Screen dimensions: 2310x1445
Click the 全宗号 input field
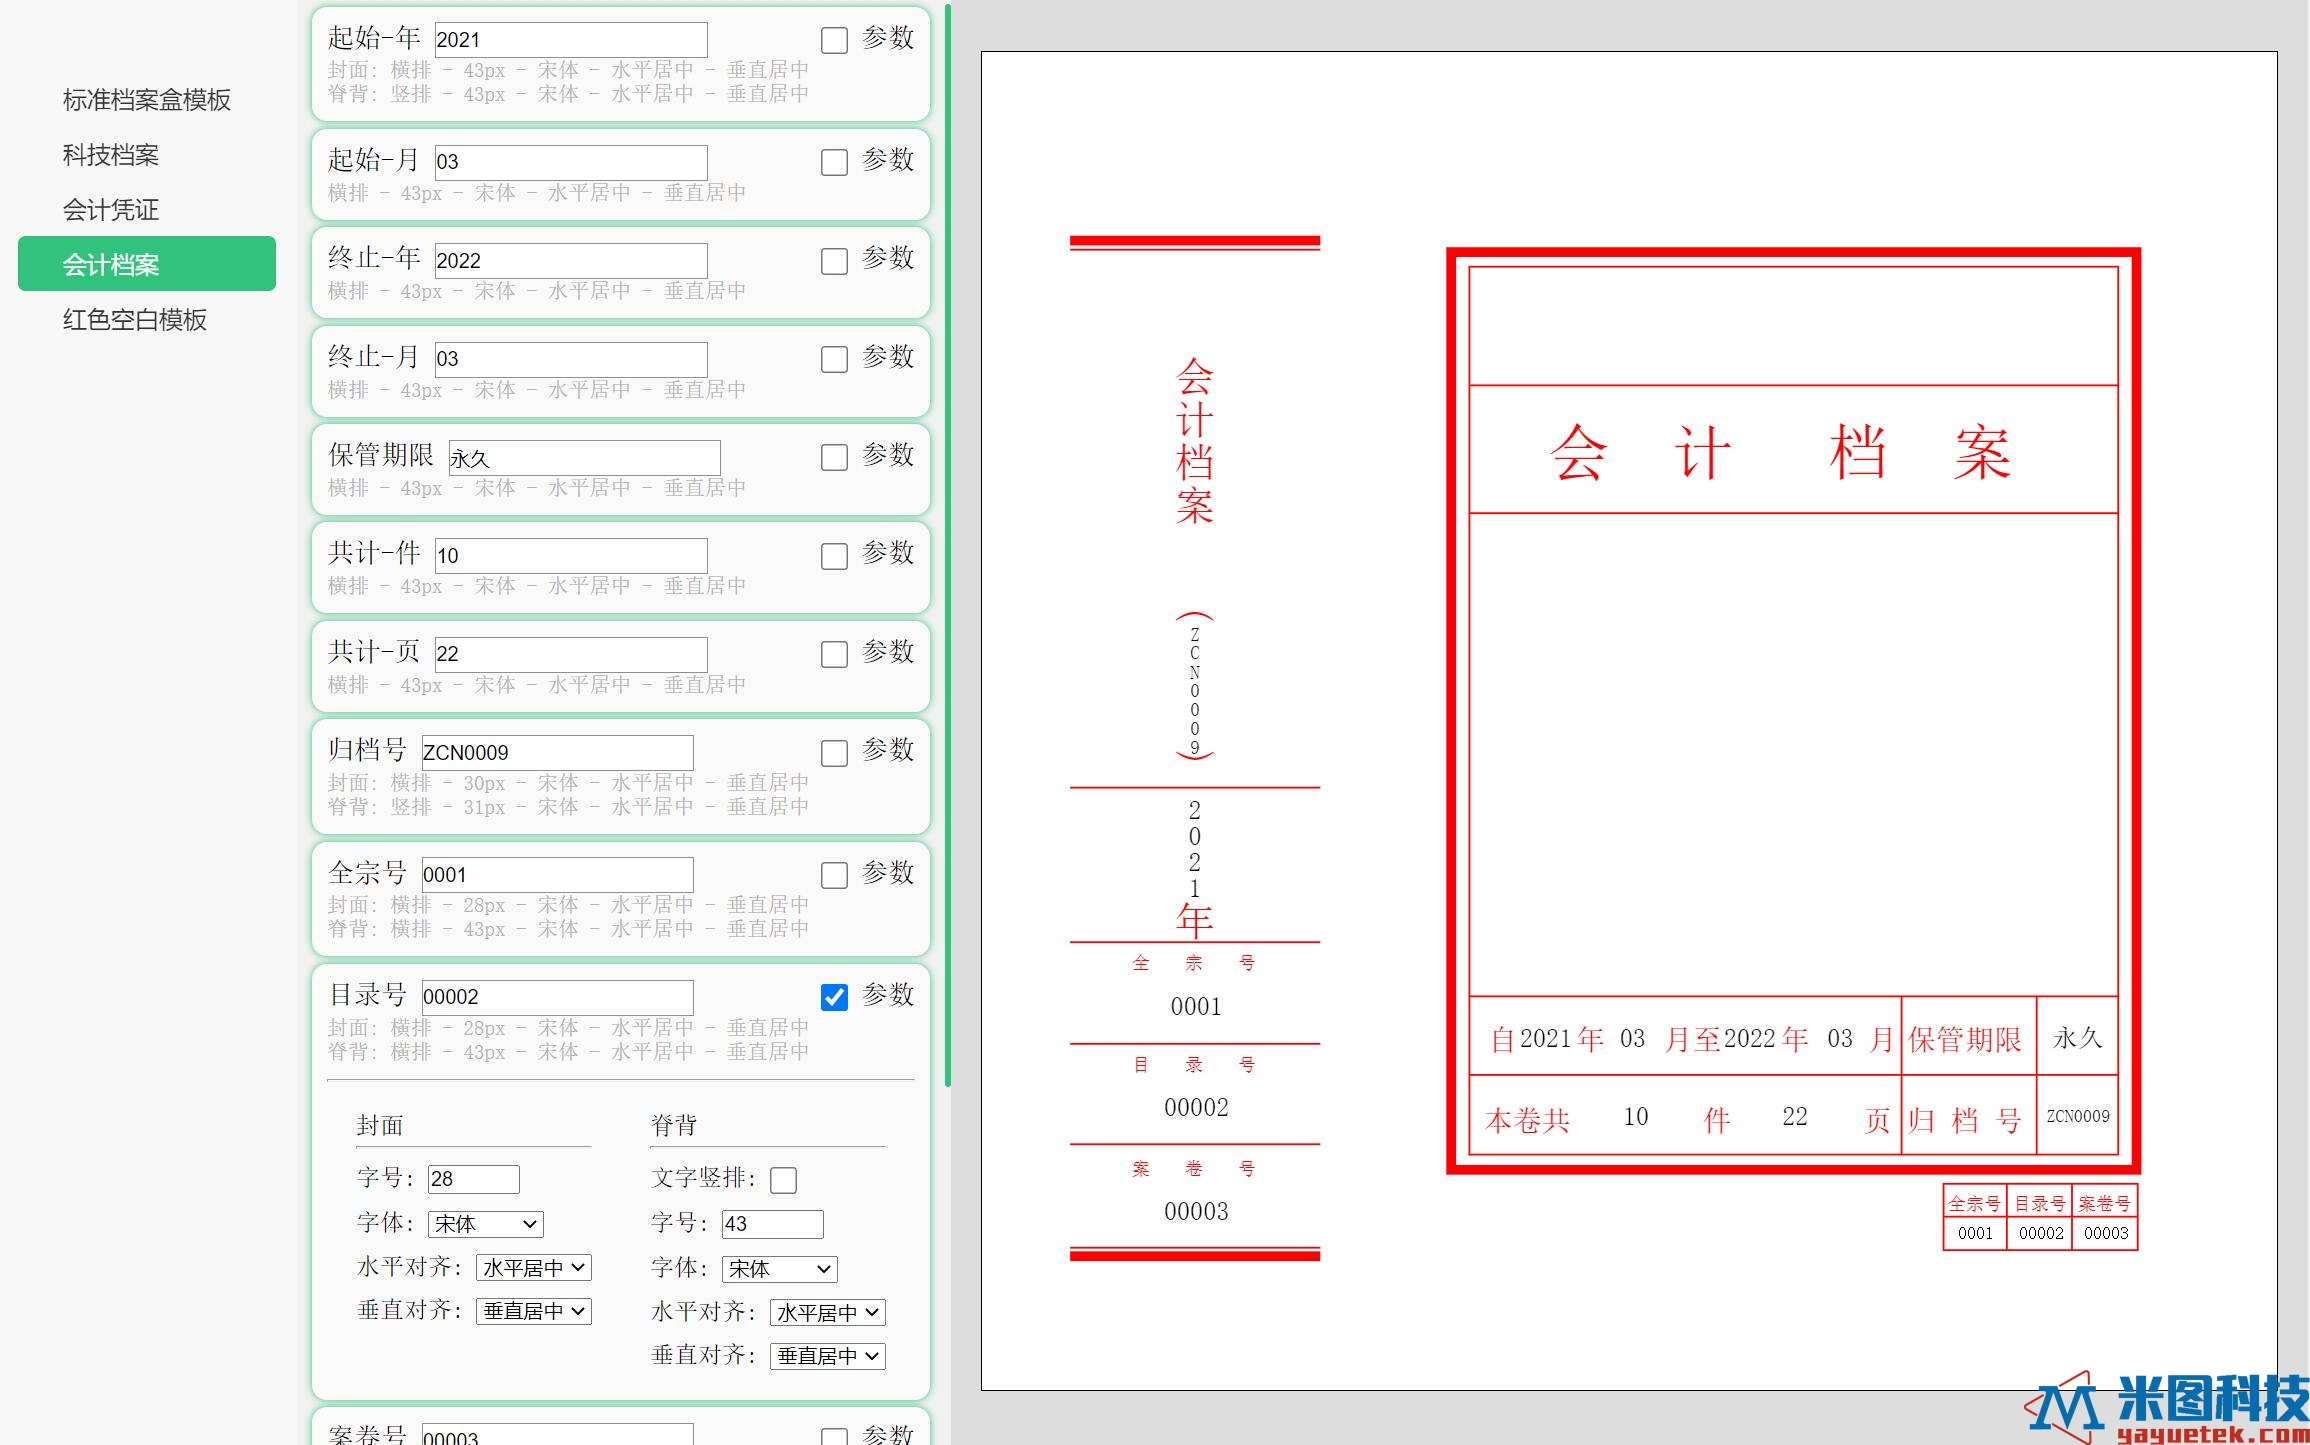[557, 875]
